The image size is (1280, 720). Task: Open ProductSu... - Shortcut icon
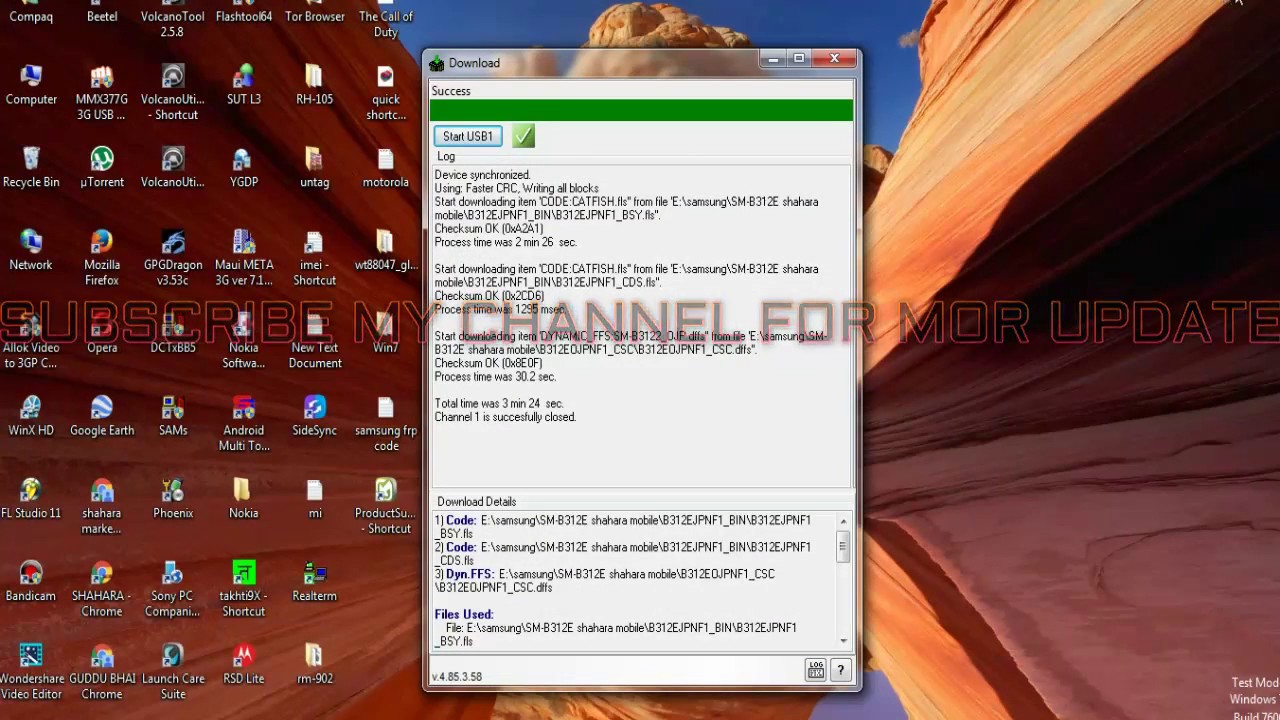tap(386, 508)
